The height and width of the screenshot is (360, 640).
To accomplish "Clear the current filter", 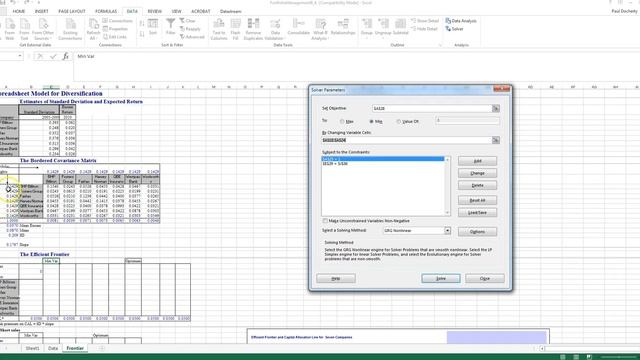I will coord(187,21).
